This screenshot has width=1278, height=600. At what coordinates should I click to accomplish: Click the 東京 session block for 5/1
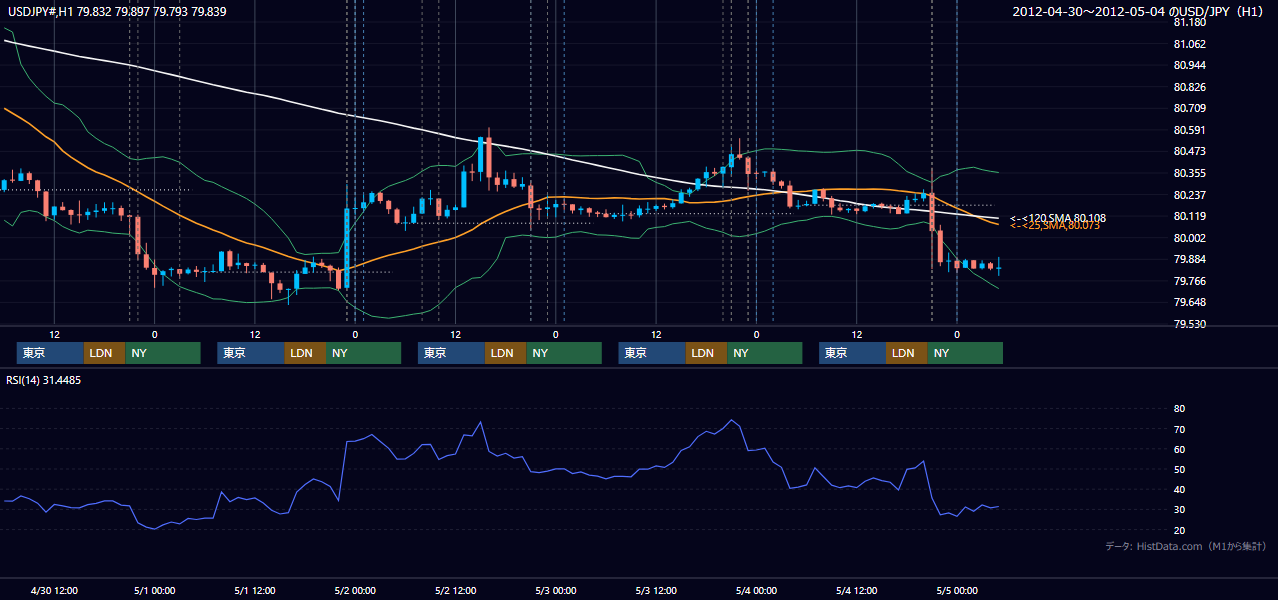(x=251, y=353)
